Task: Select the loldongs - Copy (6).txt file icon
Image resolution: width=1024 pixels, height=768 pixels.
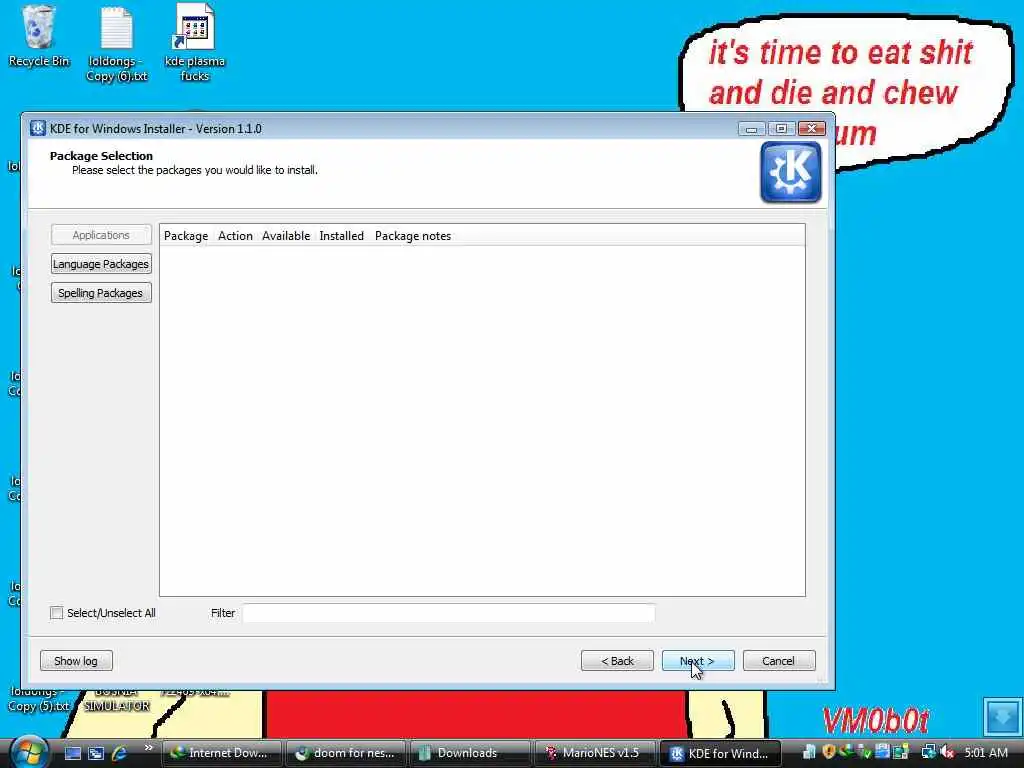Action: (x=116, y=42)
